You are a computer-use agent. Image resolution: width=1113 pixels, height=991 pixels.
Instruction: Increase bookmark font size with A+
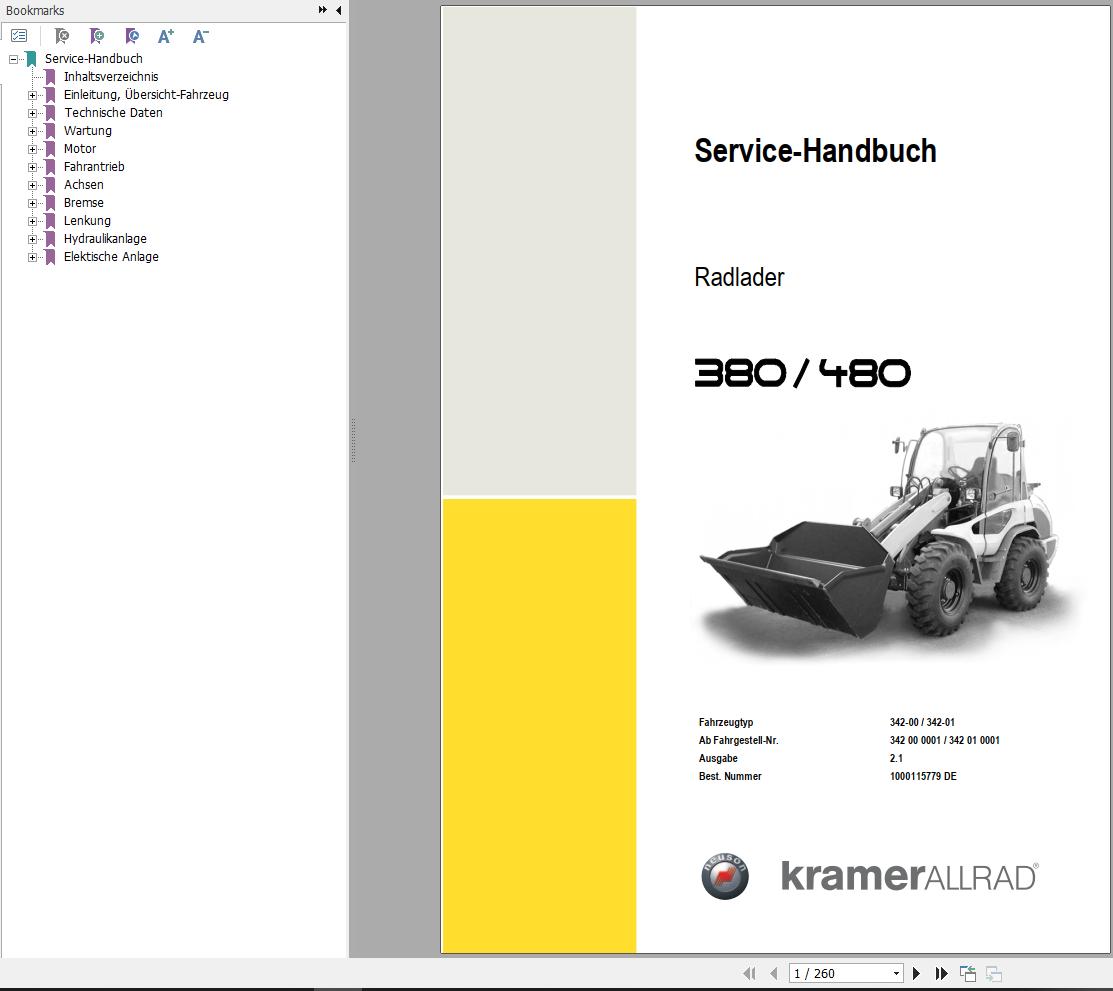pyautogui.click(x=165, y=35)
